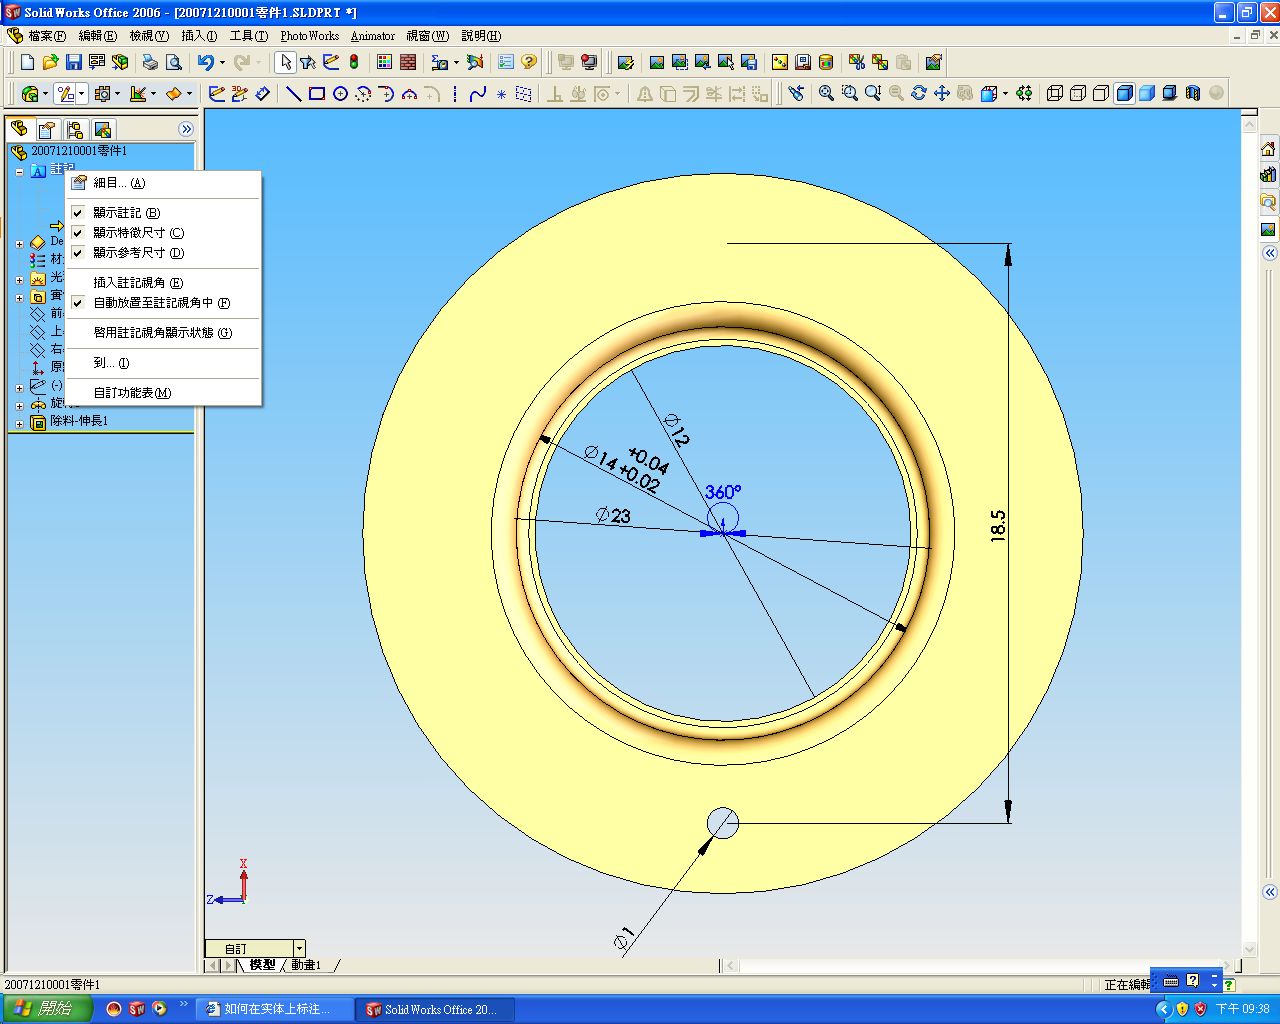Save the part with the floppy disk icon
1280x1024 pixels.
73,62
